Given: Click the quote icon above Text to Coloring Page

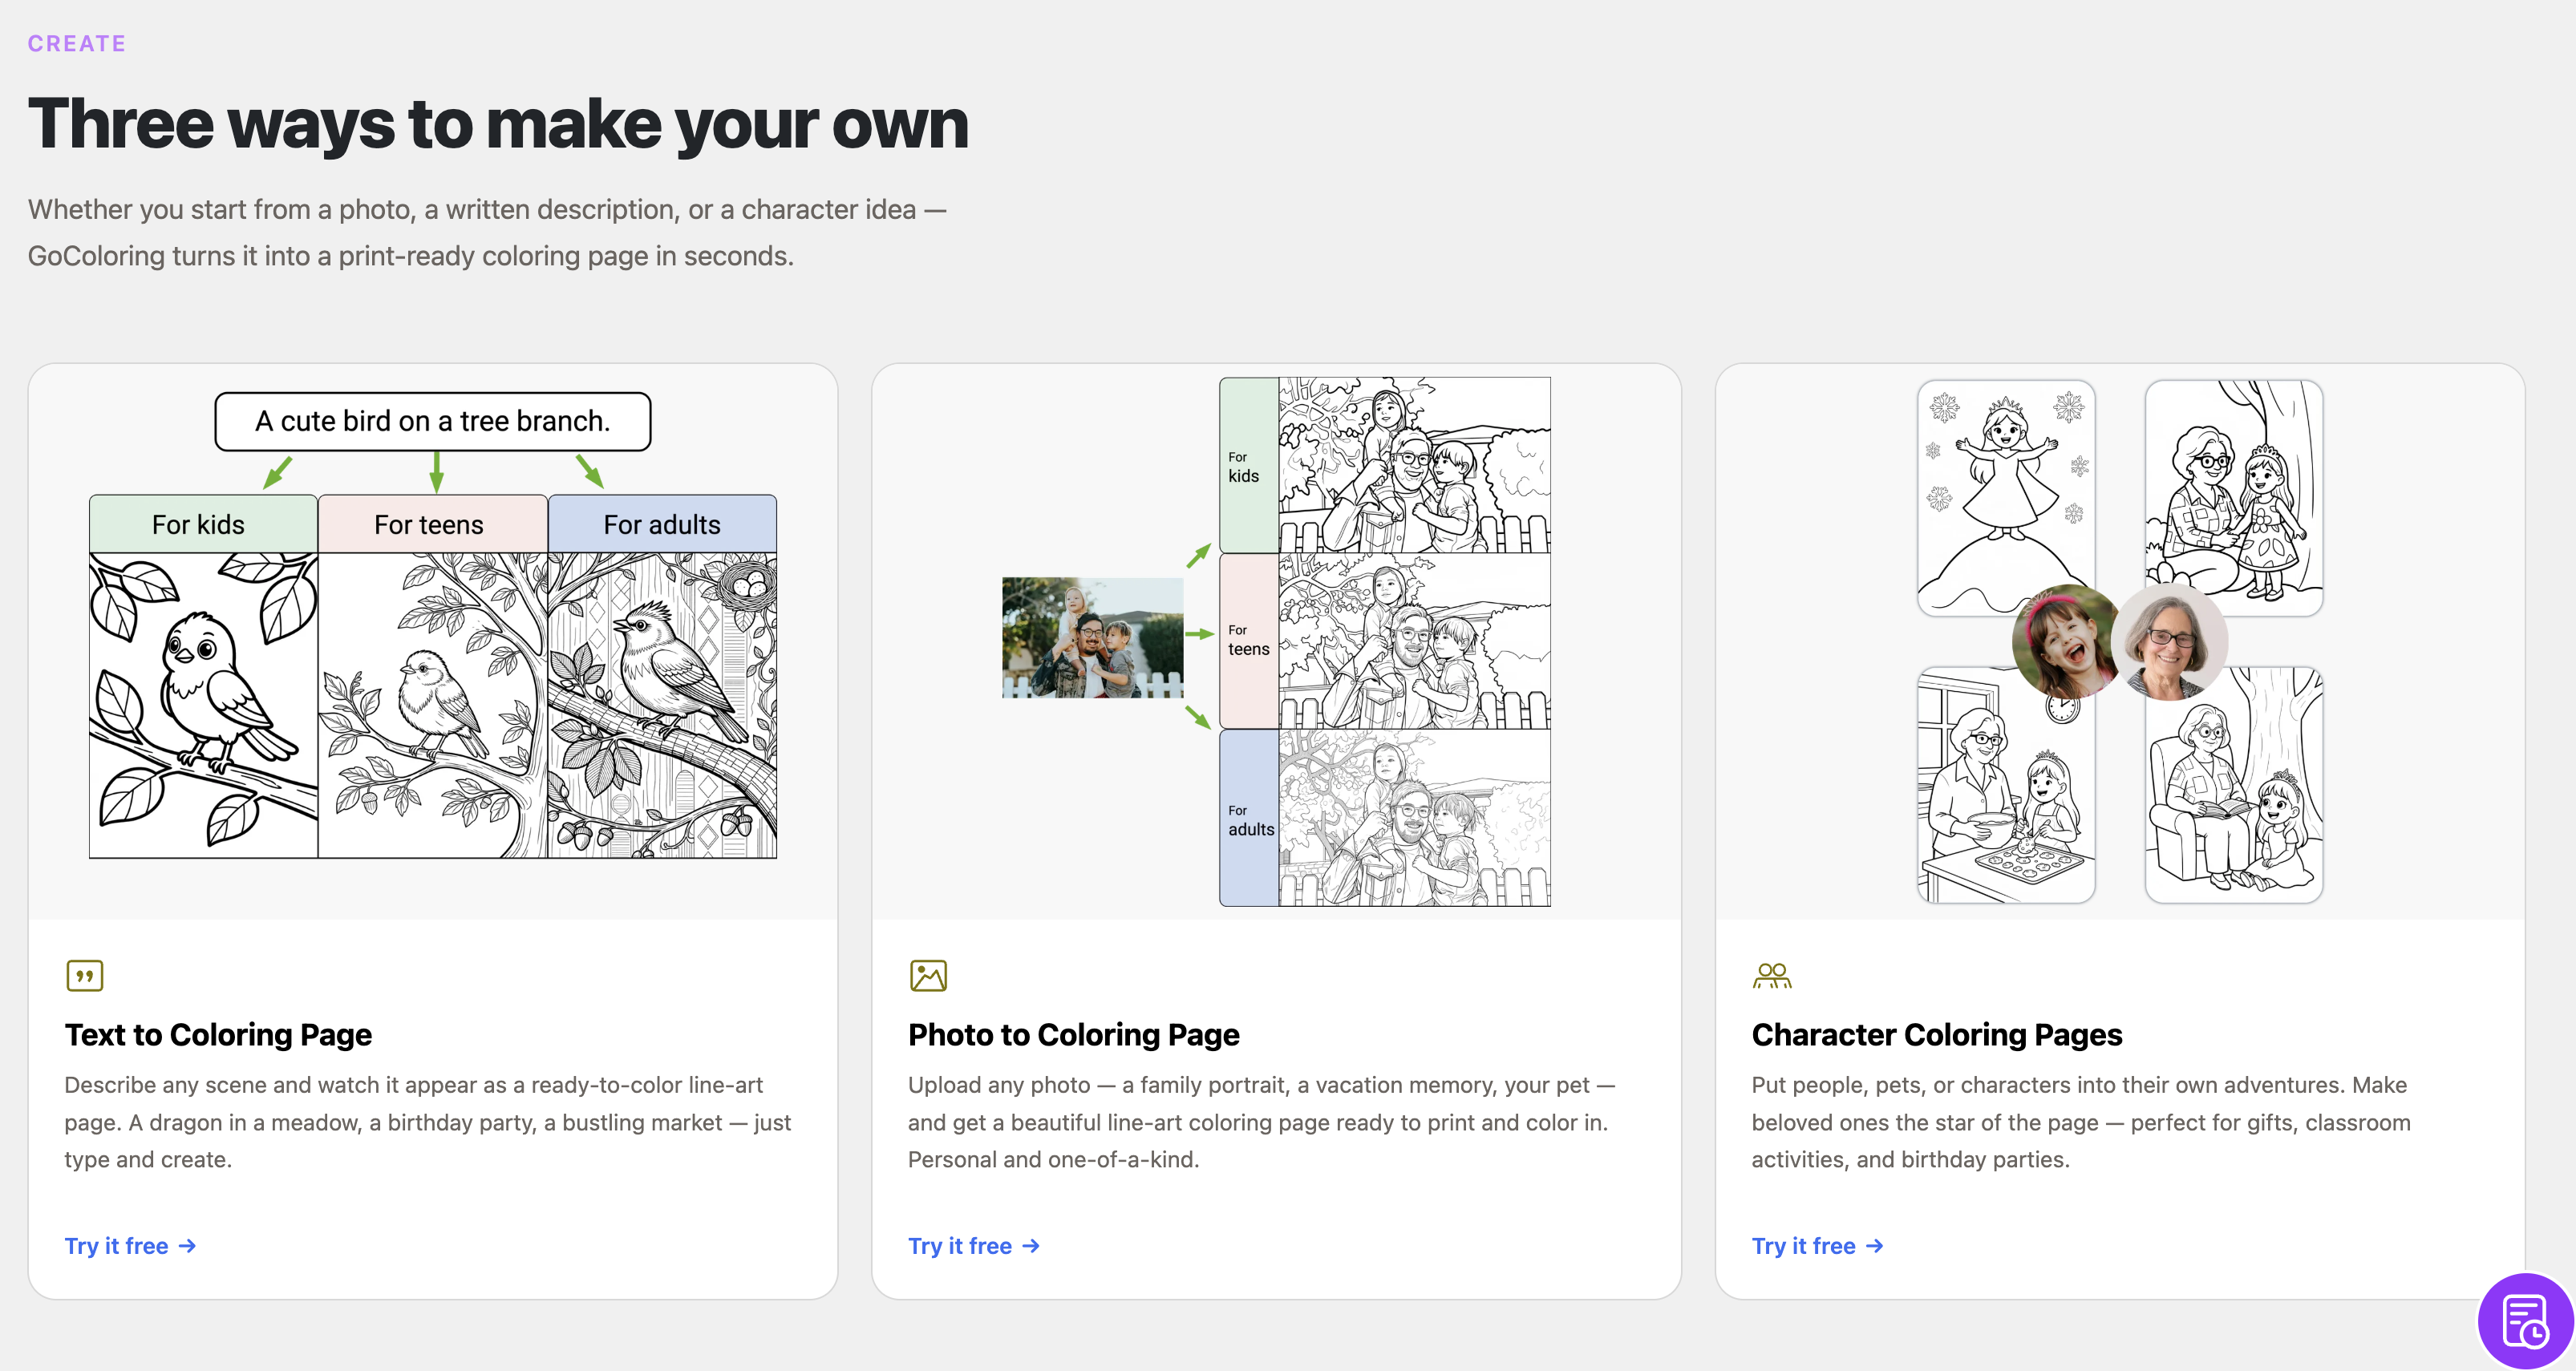Looking at the screenshot, I should (84, 975).
